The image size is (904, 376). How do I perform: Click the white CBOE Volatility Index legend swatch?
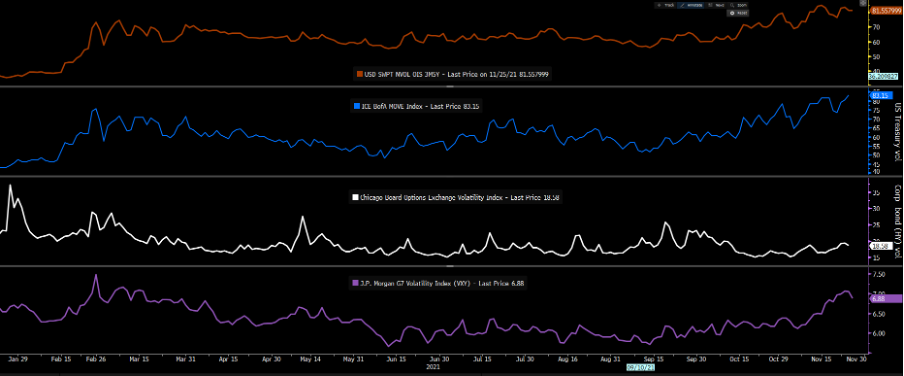355,197
